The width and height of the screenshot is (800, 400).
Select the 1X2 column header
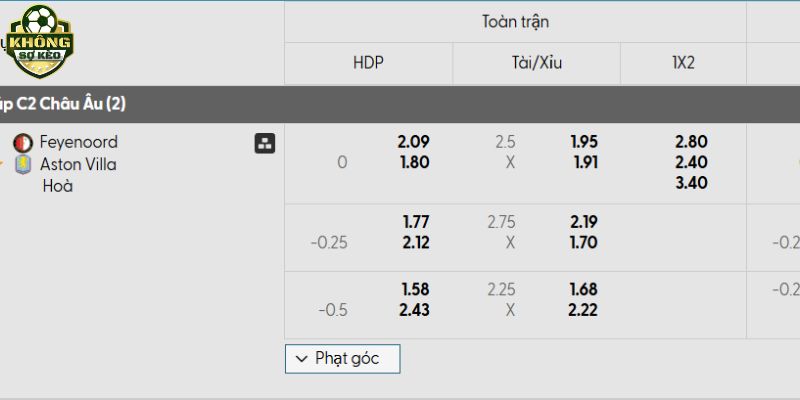(x=684, y=63)
